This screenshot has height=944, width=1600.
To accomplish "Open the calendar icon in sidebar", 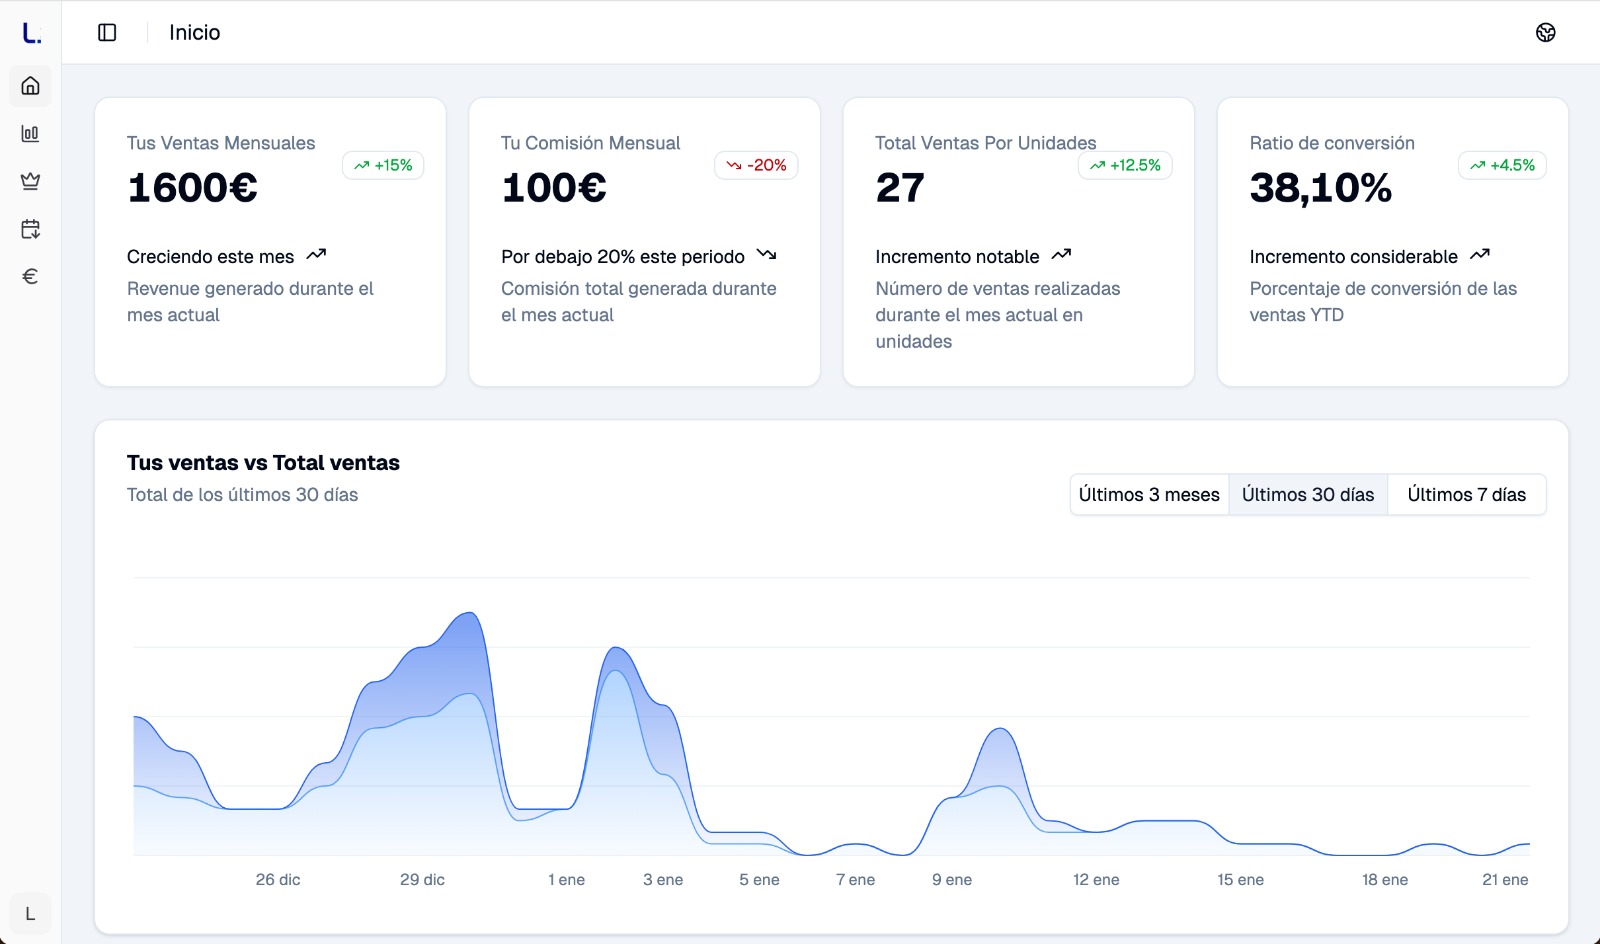I will click(x=31, y=229).
